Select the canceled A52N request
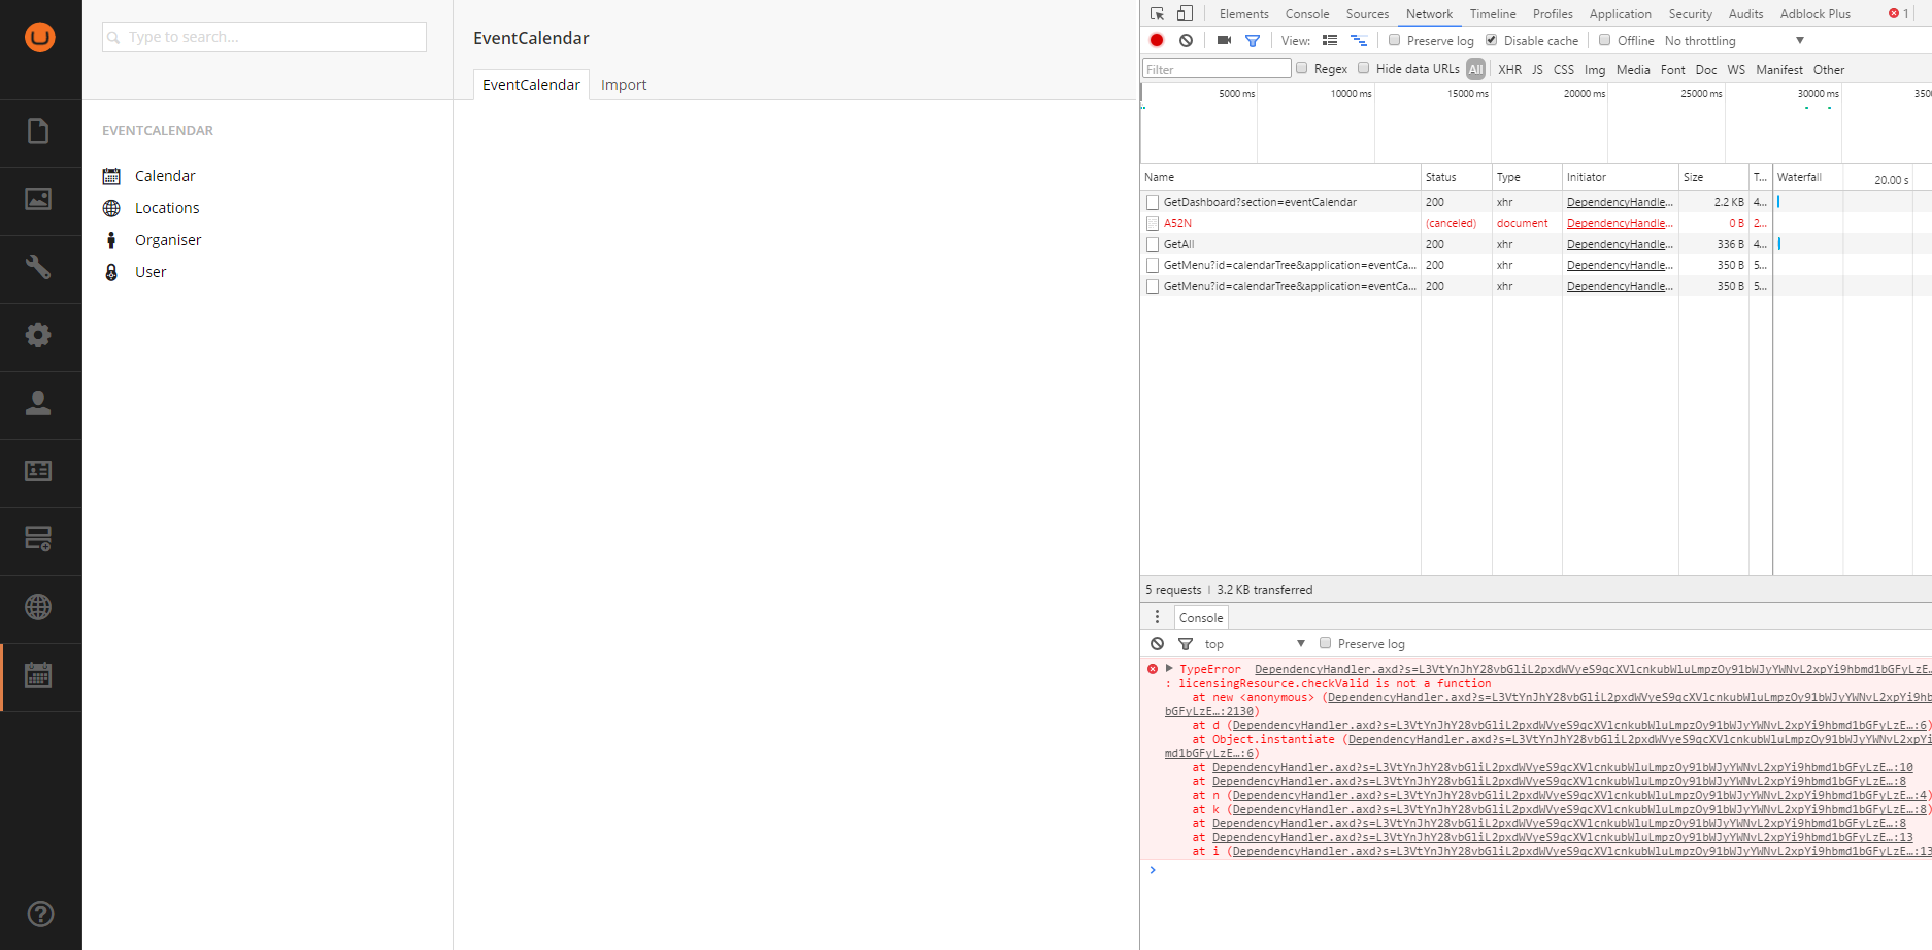Screen dimensions: 1932x950 pyautogui.click(x=1177, y=223)
